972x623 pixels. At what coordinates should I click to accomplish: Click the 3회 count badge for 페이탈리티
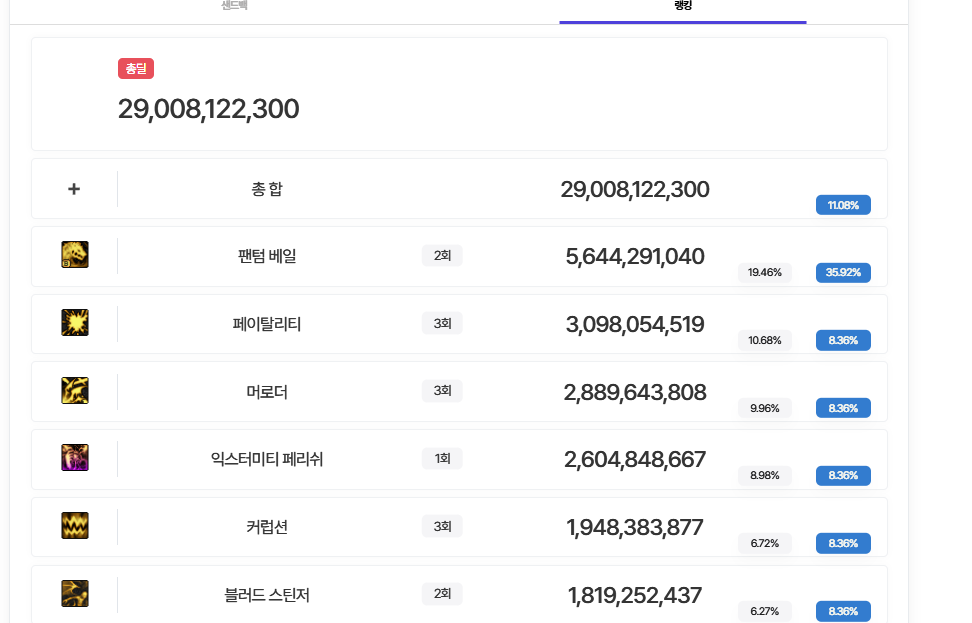(x=442, y=323)
